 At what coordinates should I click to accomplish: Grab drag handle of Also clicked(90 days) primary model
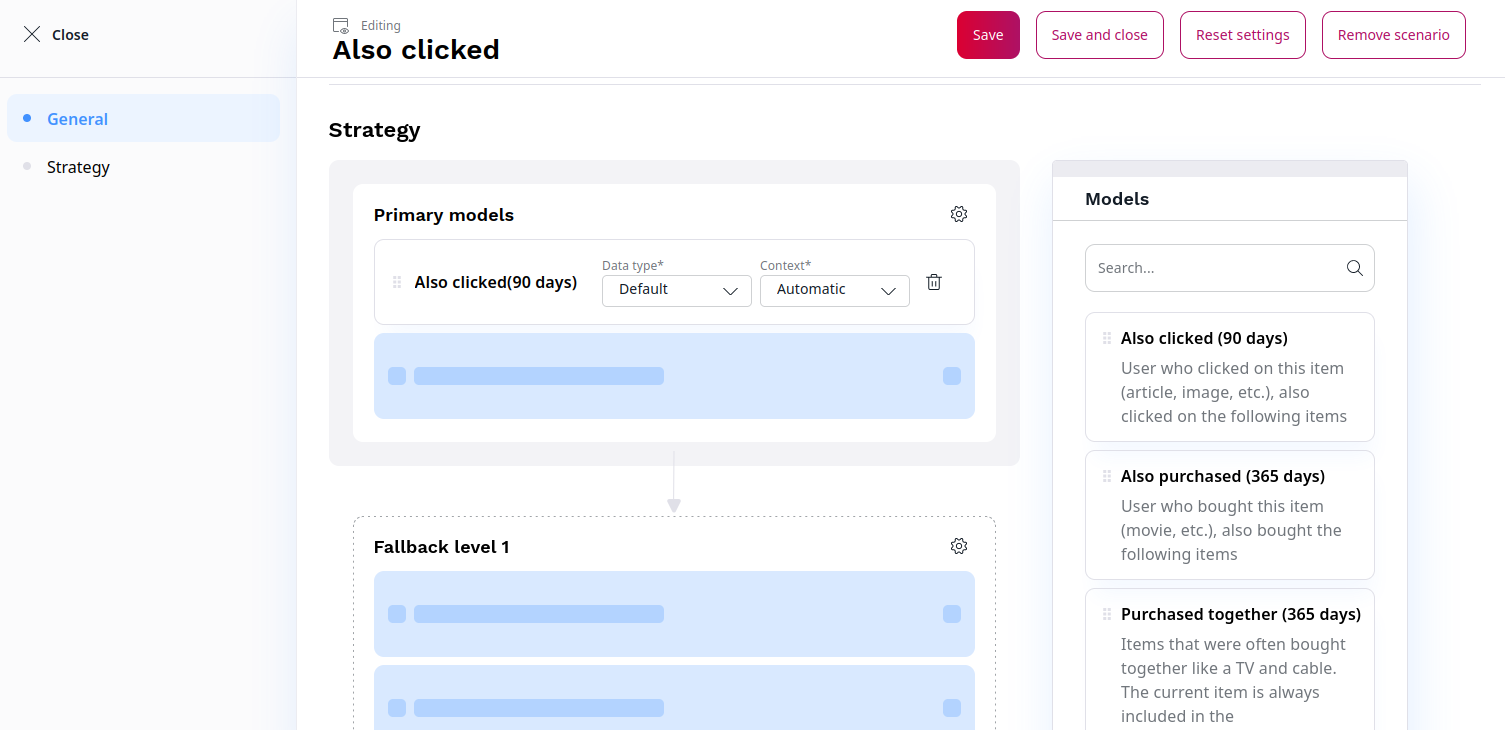point(397,282)
